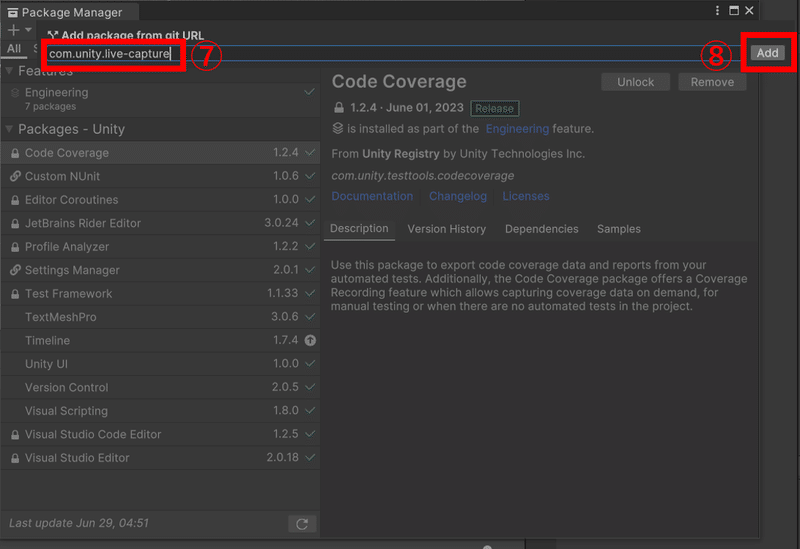This screenshot has height=549, width=800.
Task: Open the Engineering feature link
Action: pyautogui.click(x=517, y=129)
